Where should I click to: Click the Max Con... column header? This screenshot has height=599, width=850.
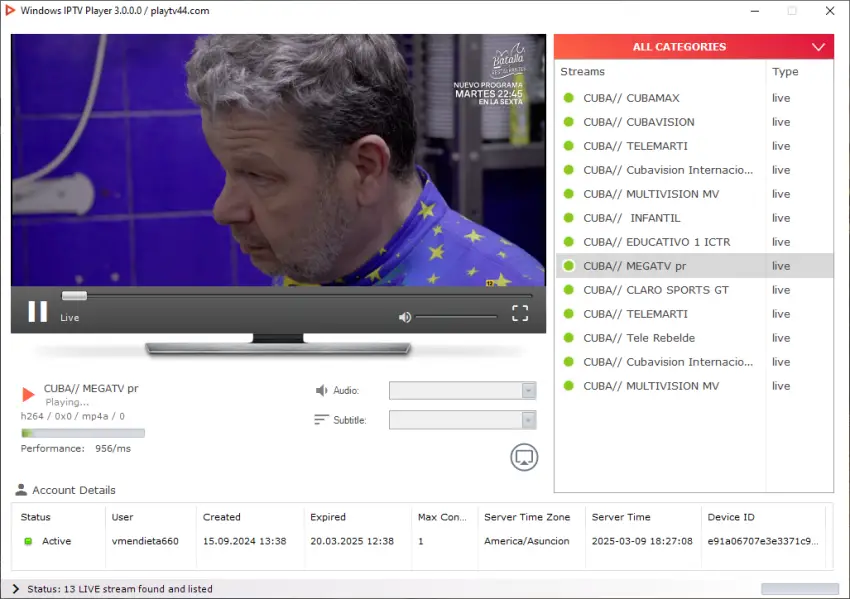pos(442,517)
